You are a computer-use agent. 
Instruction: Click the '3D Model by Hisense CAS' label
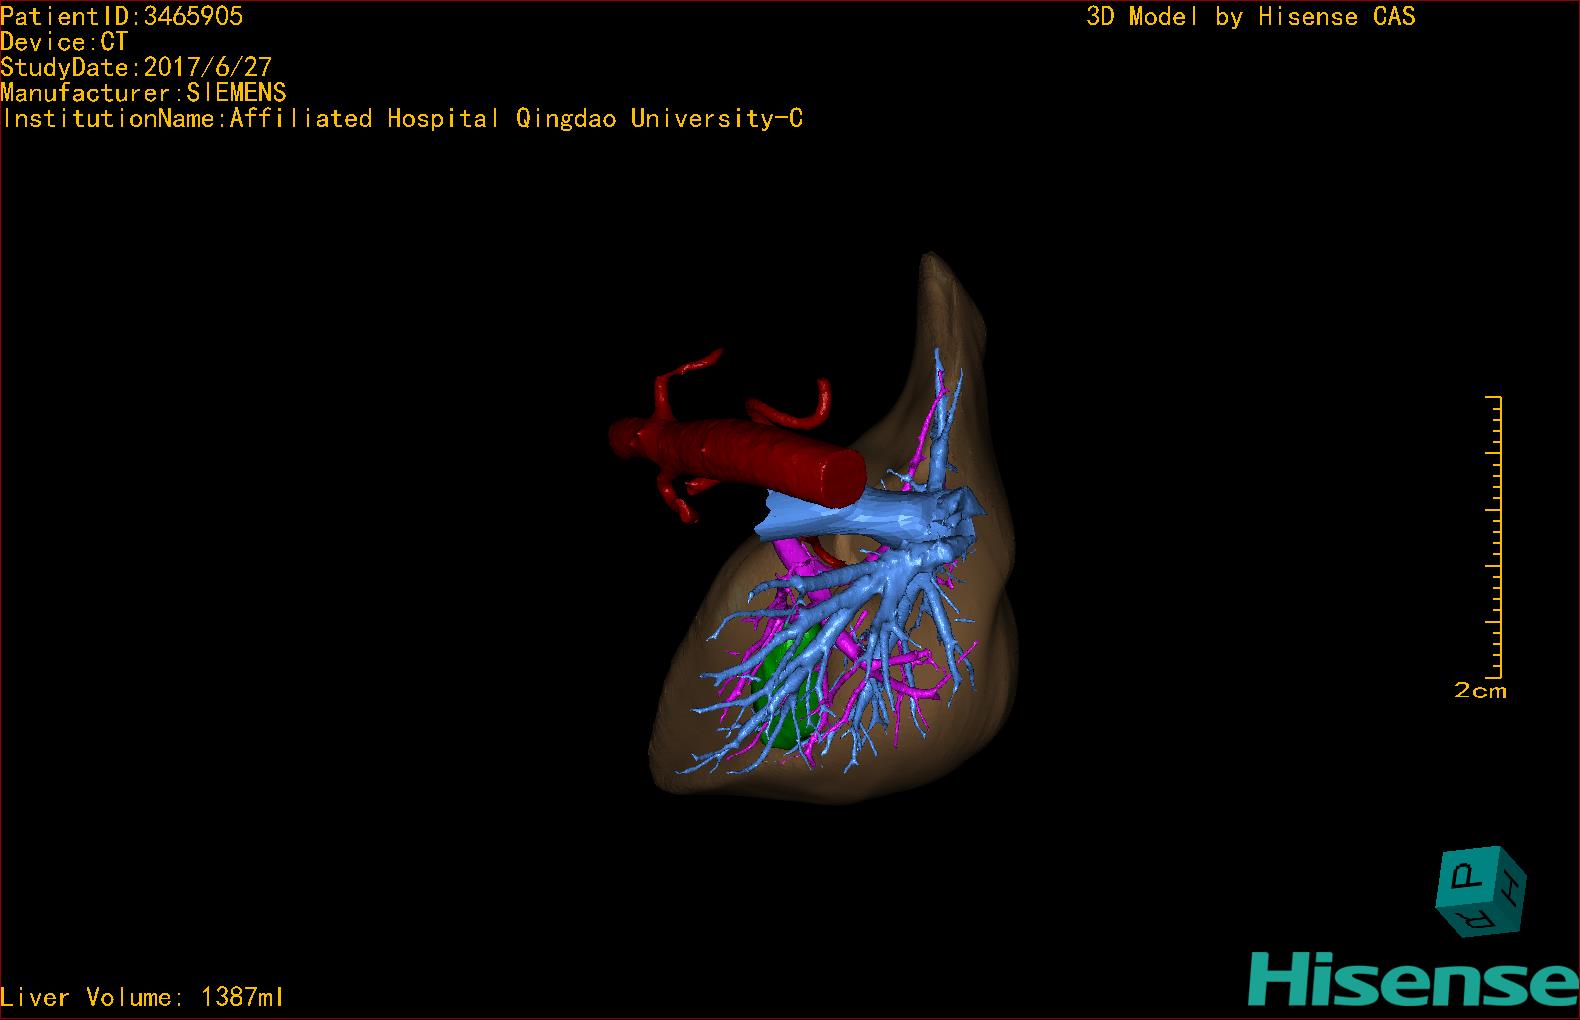(1251, 17)
